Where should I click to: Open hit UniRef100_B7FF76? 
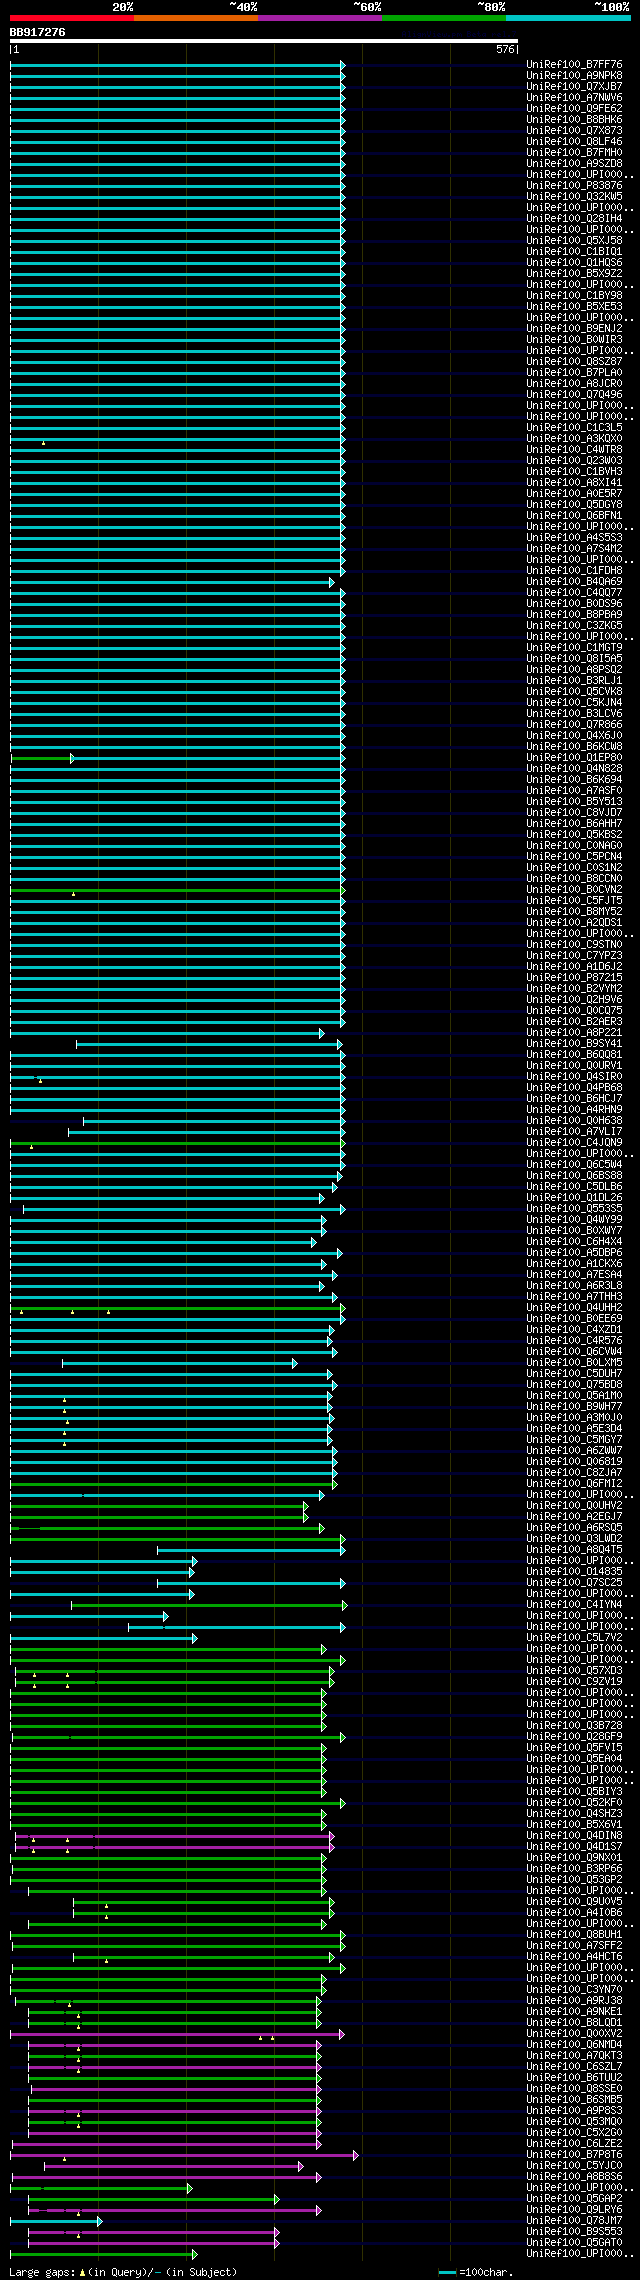[574, 64]
